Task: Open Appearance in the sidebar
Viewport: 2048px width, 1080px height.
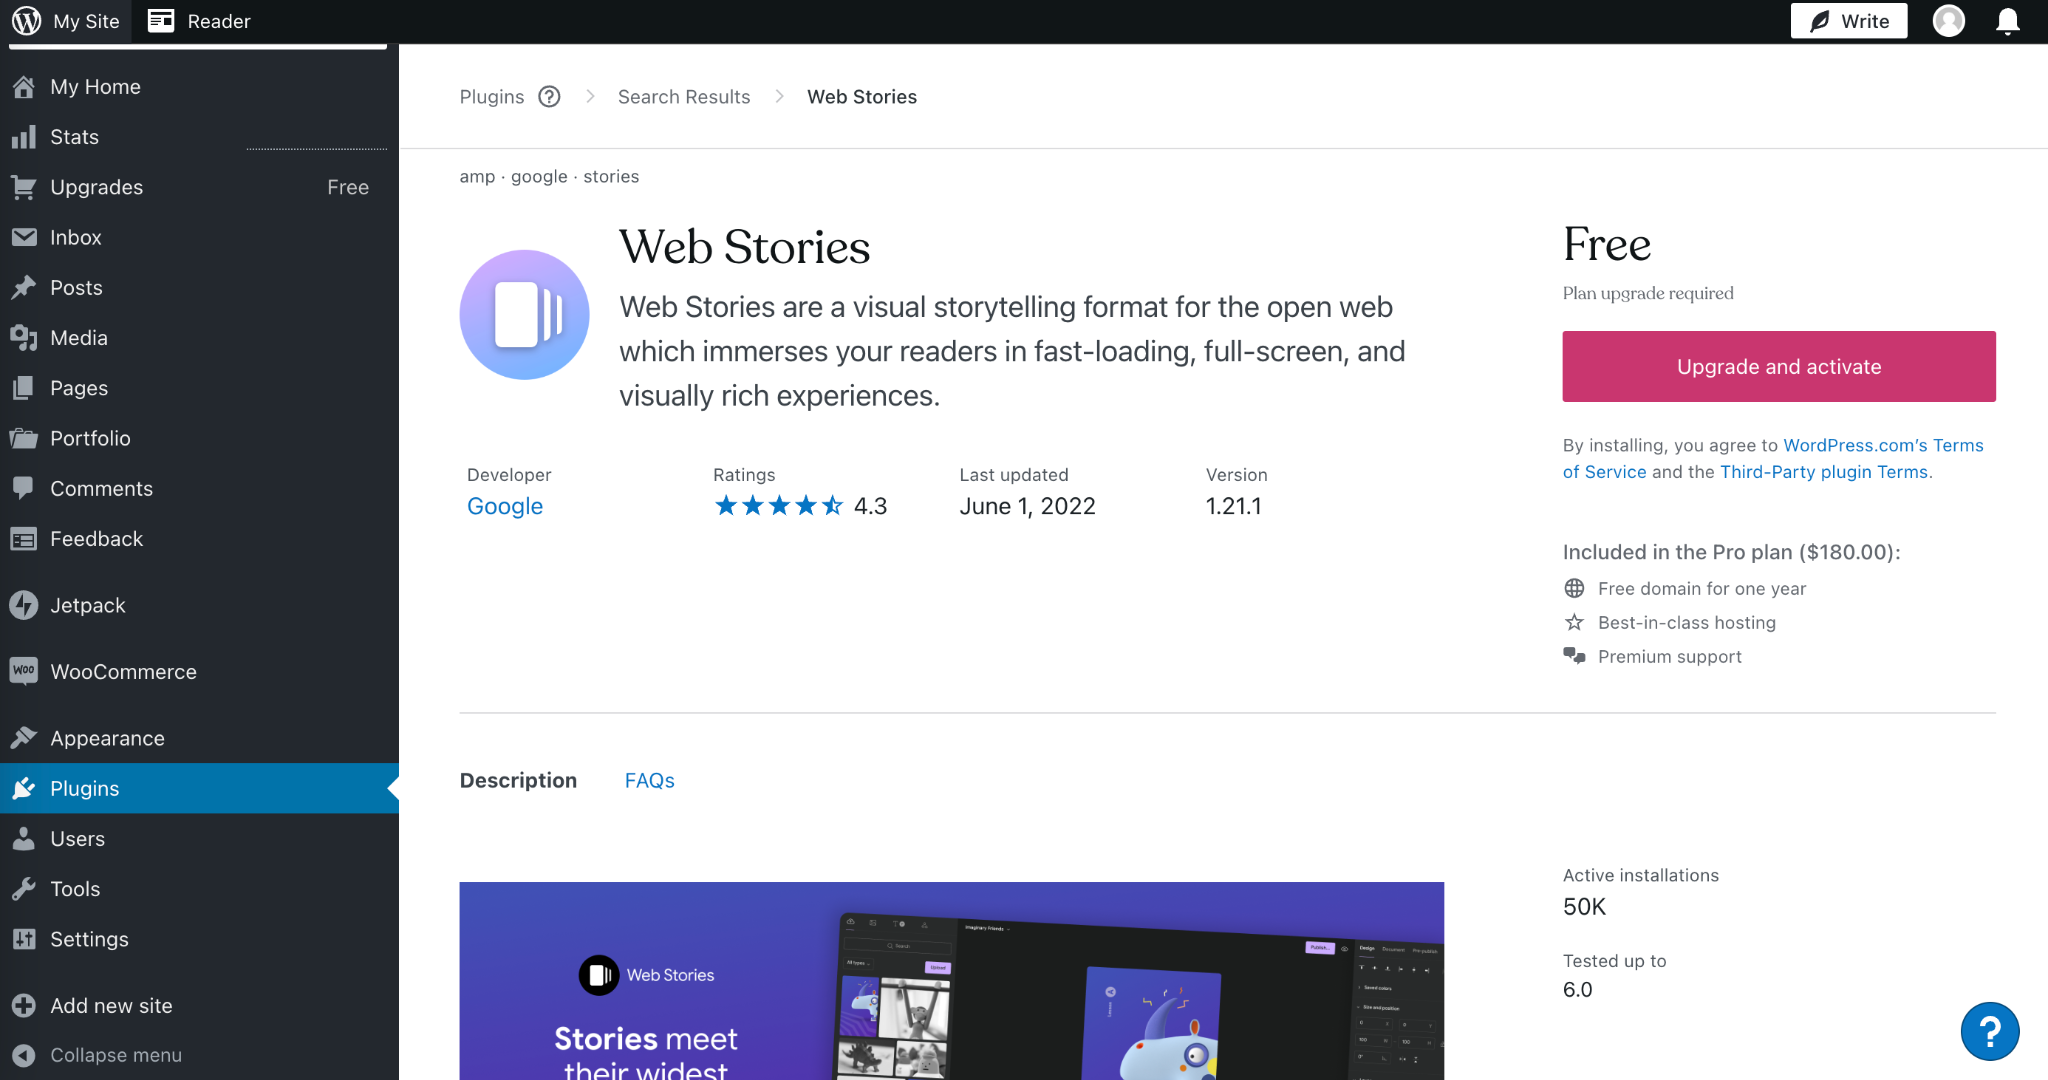Action: 199,738
